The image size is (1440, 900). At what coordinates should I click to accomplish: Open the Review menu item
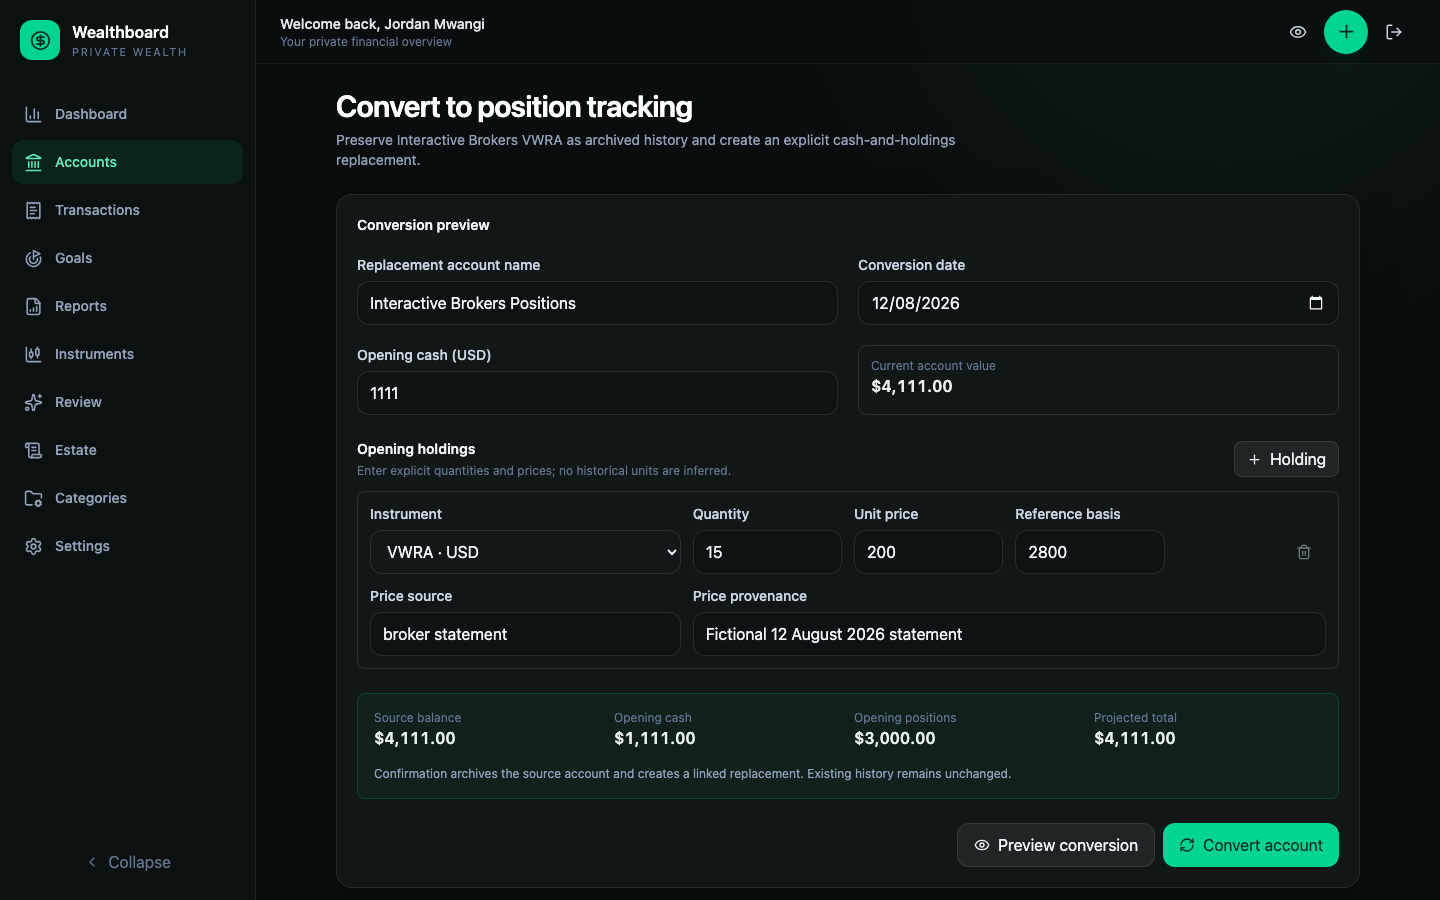click(127, 402)
